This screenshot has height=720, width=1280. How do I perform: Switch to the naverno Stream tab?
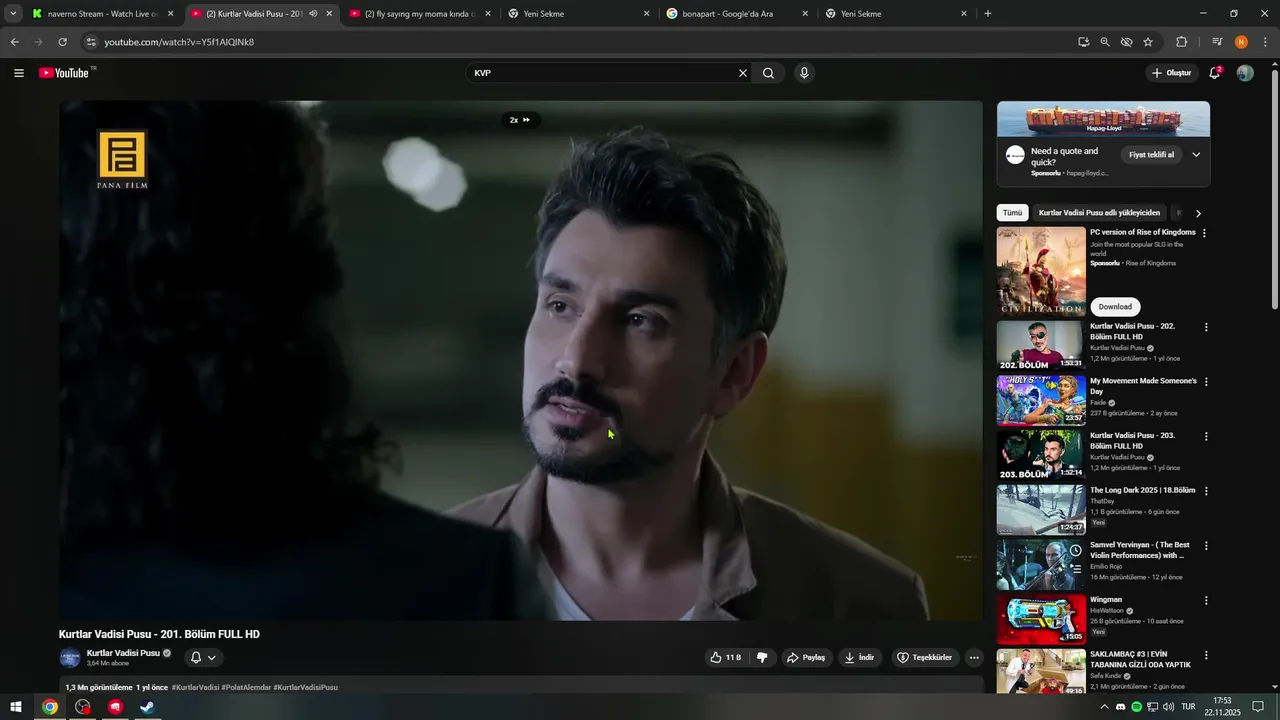[103, 14]
